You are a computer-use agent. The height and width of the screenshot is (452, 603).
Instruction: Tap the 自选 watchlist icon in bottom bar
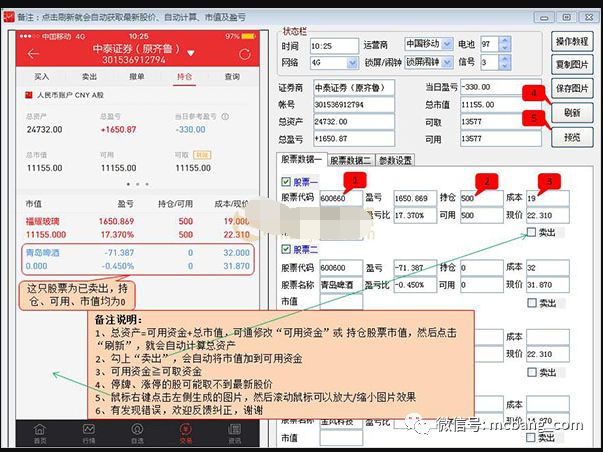click(x=137, y=433)
